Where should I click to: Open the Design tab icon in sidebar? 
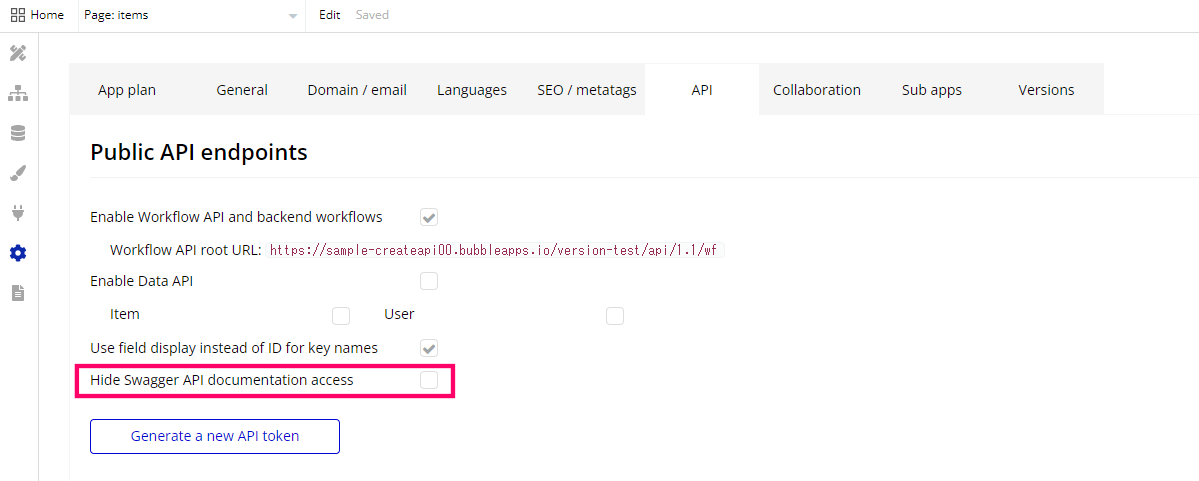[18, 54]
